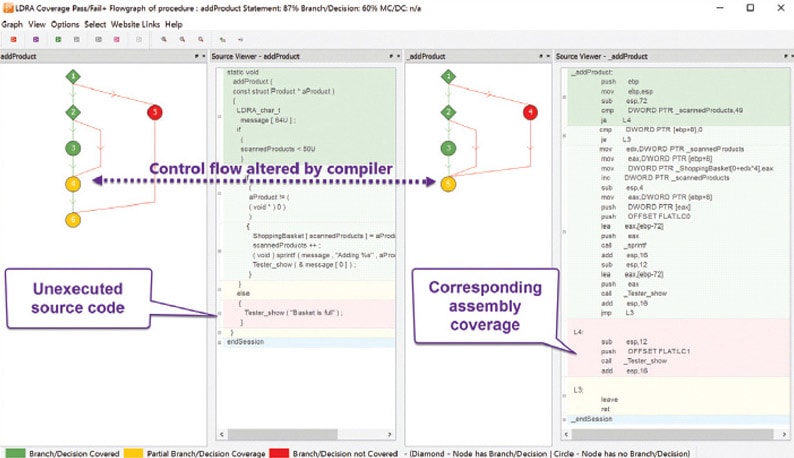
Task: Click 'L3:' label in assembly viewer
Action: tap(578, 390)
